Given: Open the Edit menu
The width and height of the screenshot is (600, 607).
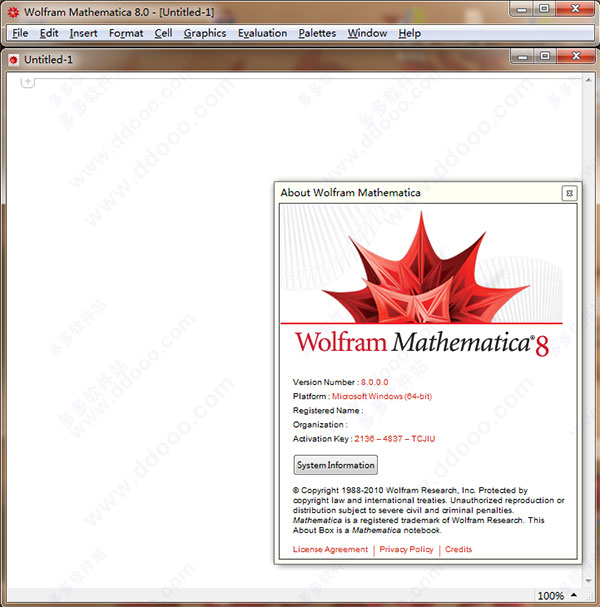Looking at the screenshot, I should point(49,33).
